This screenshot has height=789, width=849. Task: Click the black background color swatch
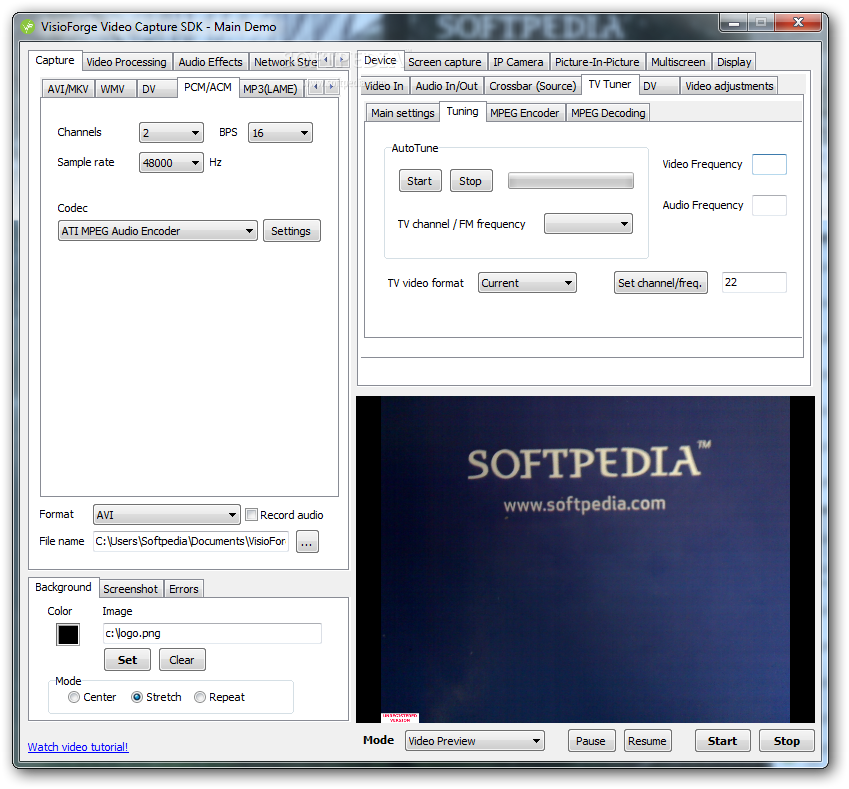pos(68,635)
